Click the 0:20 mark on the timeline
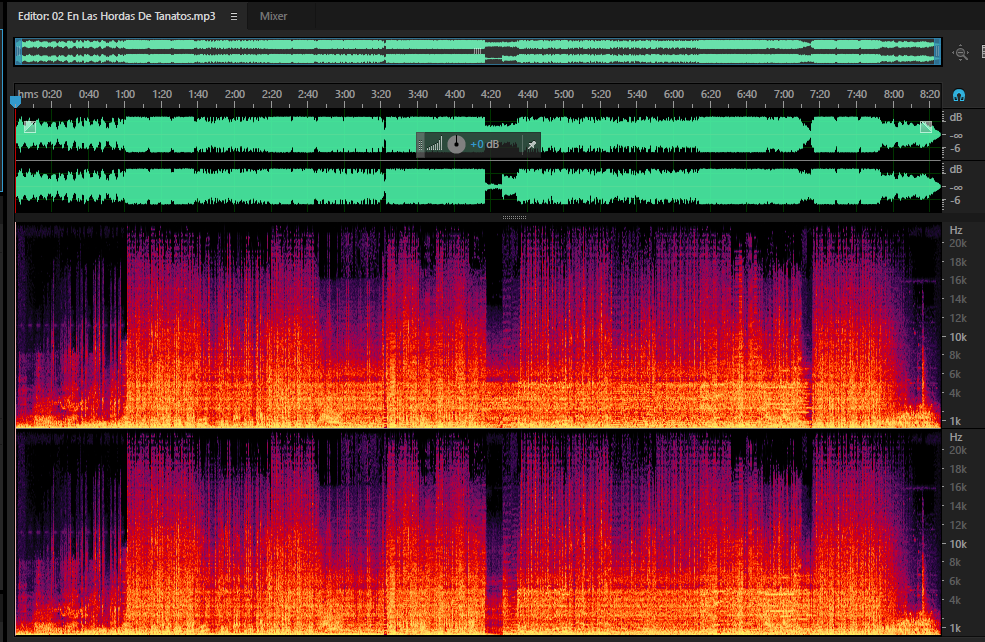 (52, 94)
